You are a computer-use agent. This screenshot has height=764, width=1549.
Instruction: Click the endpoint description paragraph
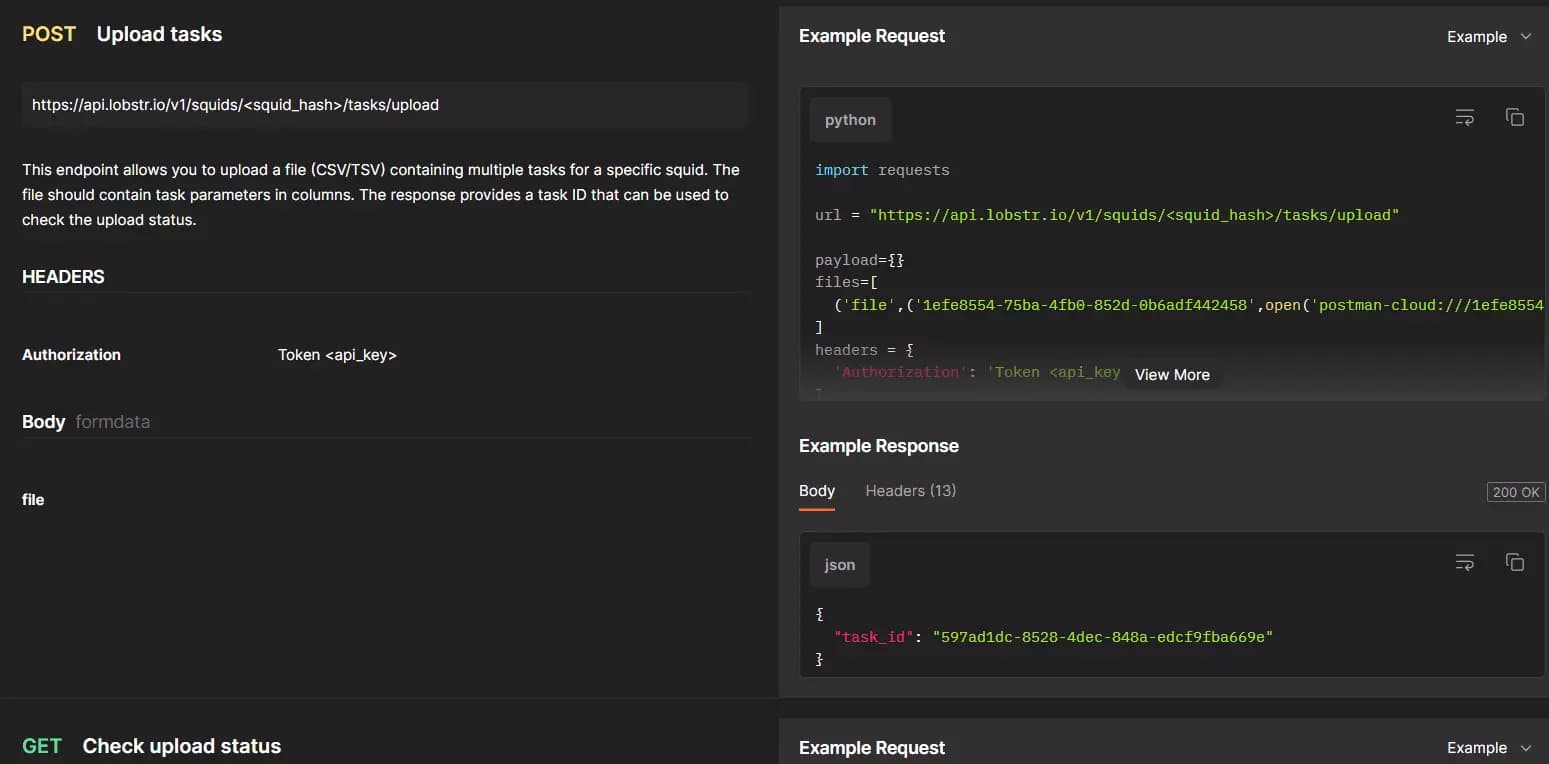click(381, 195)
